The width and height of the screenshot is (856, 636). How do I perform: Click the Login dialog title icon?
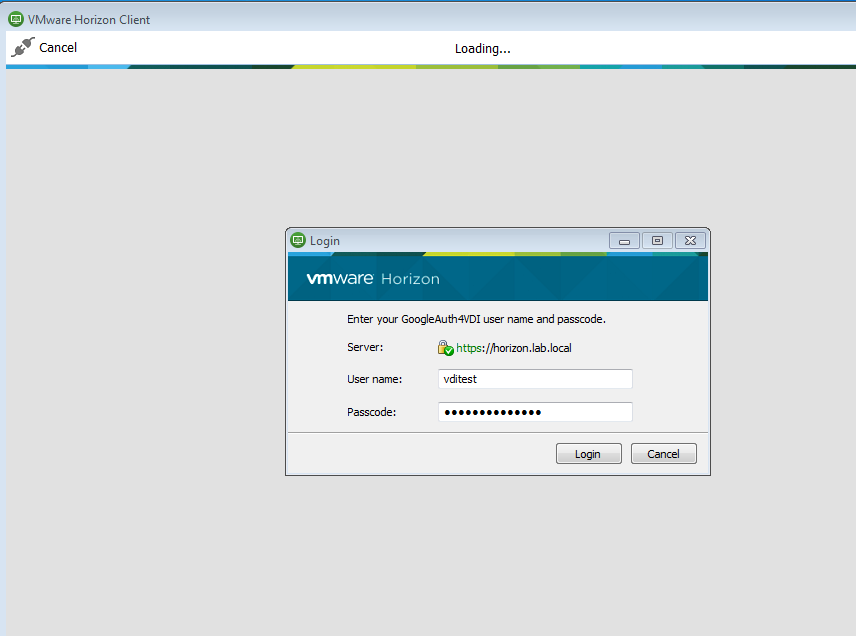pyautogui.click(x=298, y=240)
